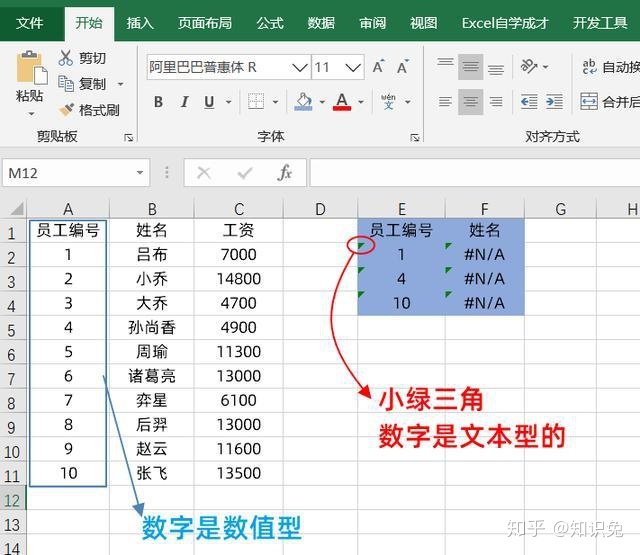Click in the formula bar
The image size is (640, 555).
coord(475,173)
